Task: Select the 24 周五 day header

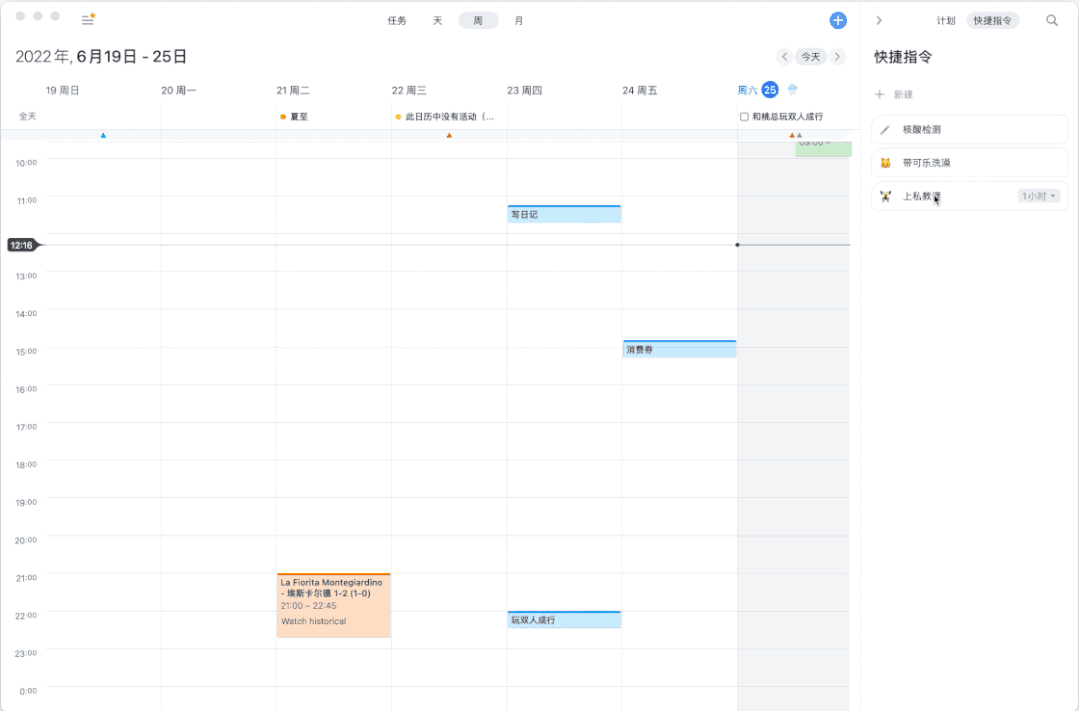Action: click(639, 90)
